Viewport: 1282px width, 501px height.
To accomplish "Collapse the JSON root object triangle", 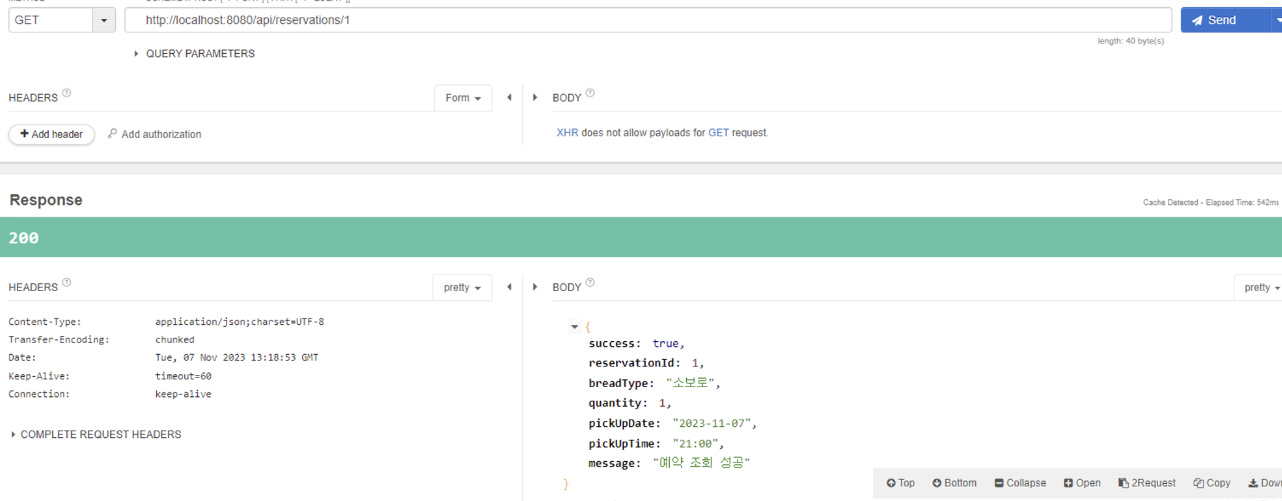I will click(575, 327).
